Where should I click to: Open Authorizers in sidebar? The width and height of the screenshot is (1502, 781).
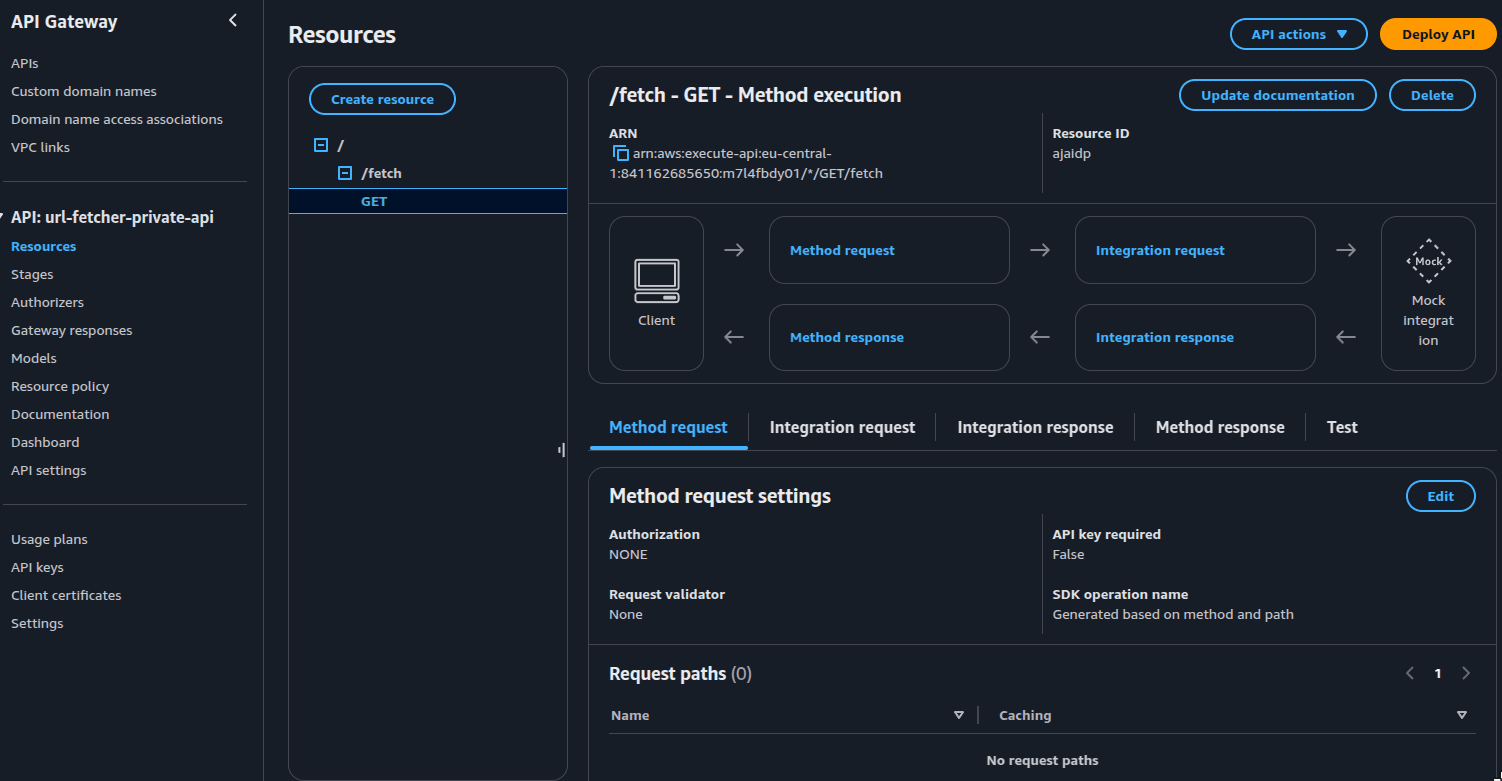point(47,302)
